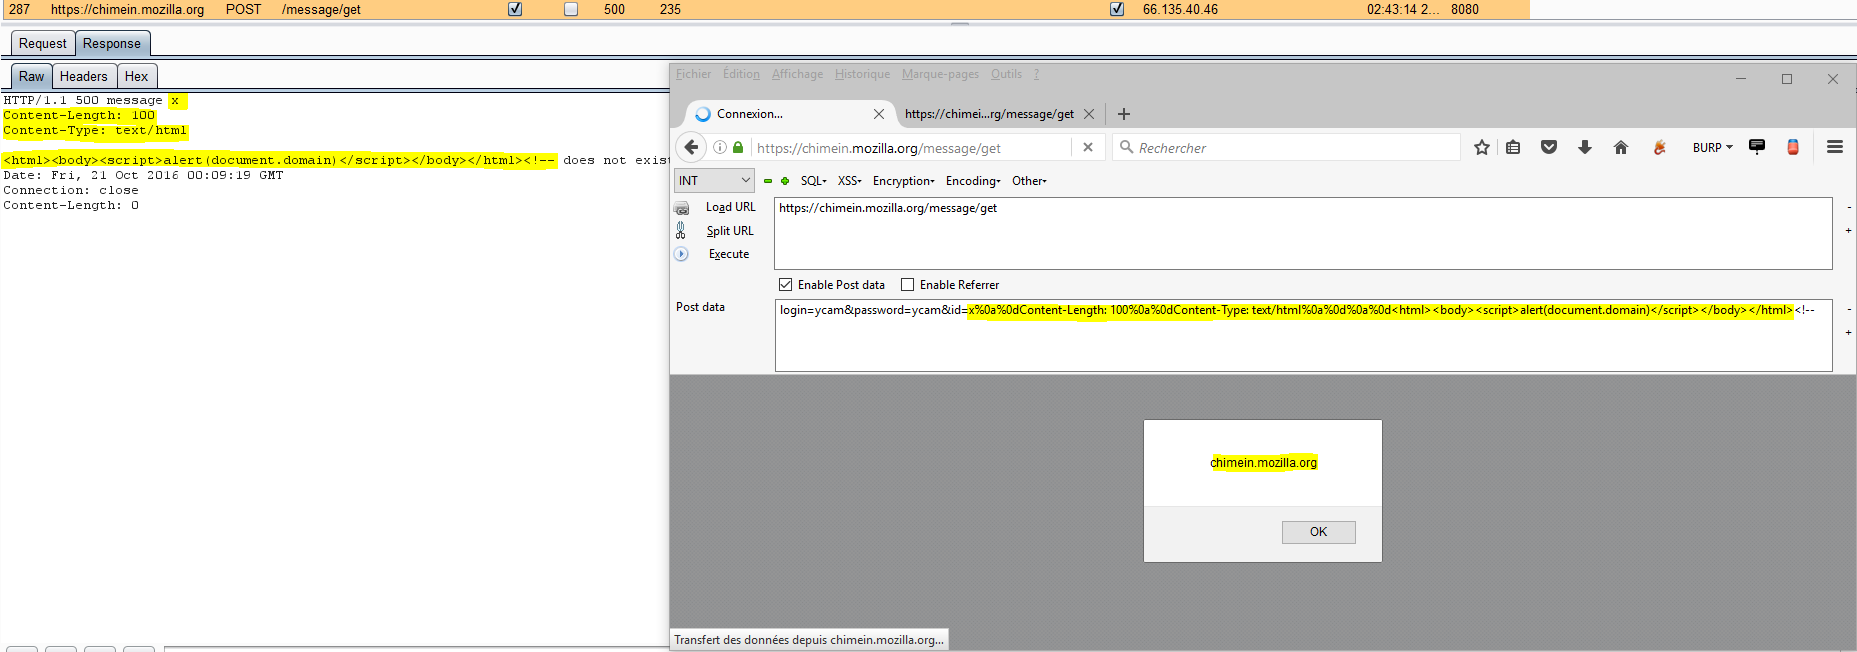Click in the Post data text area
Viewport: 1857px width, 652px height.
coord(1303,335)
